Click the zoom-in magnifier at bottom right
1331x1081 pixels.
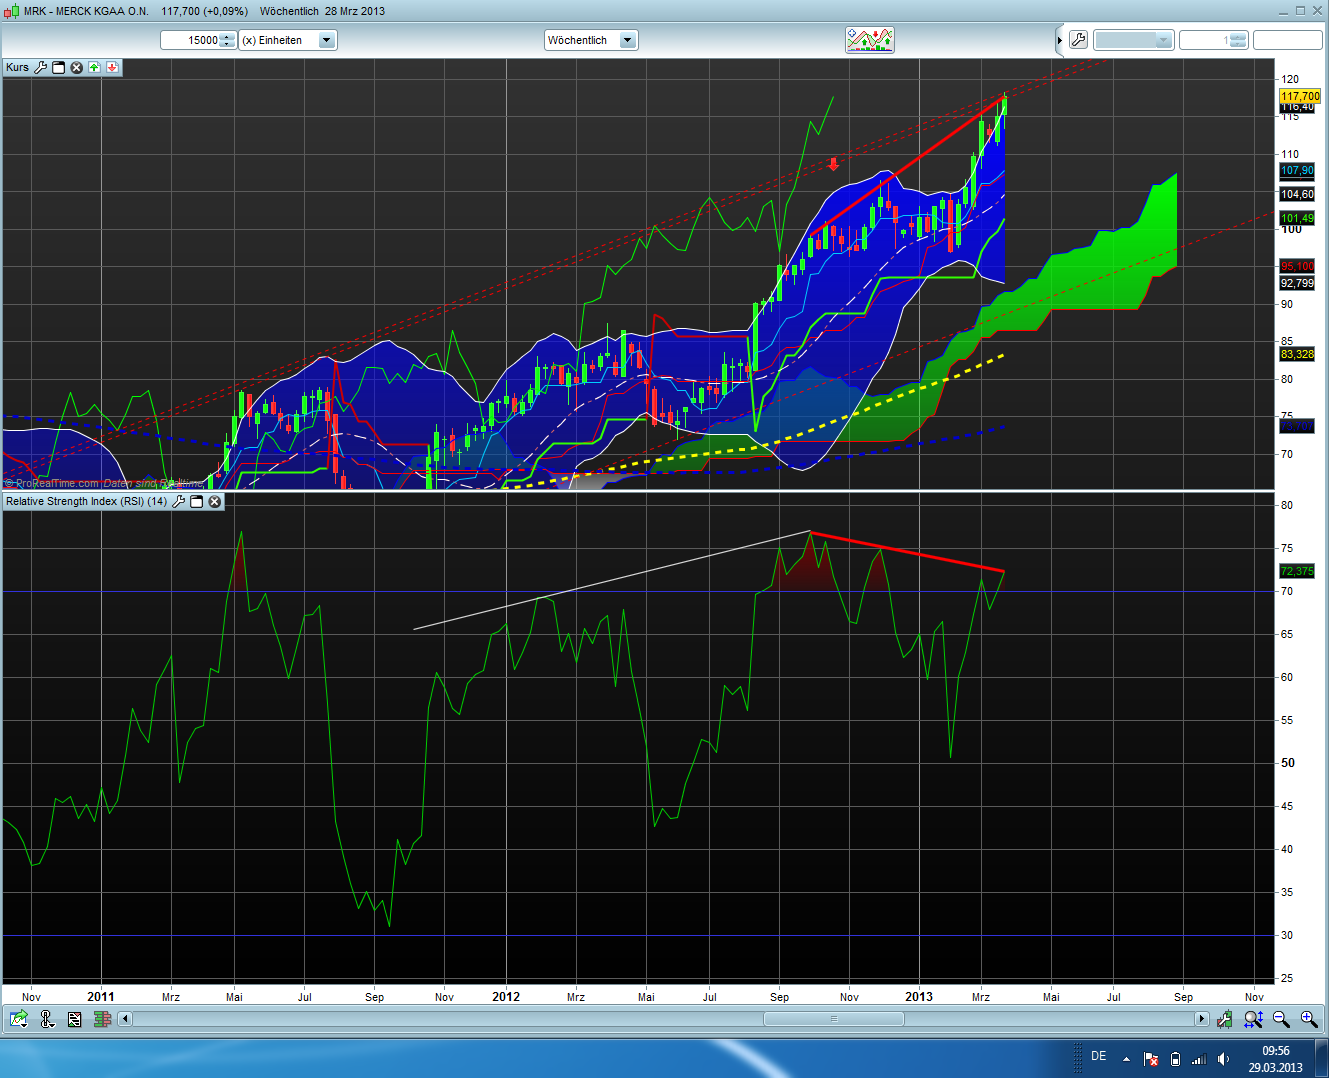click(x=1308, y=1018)
